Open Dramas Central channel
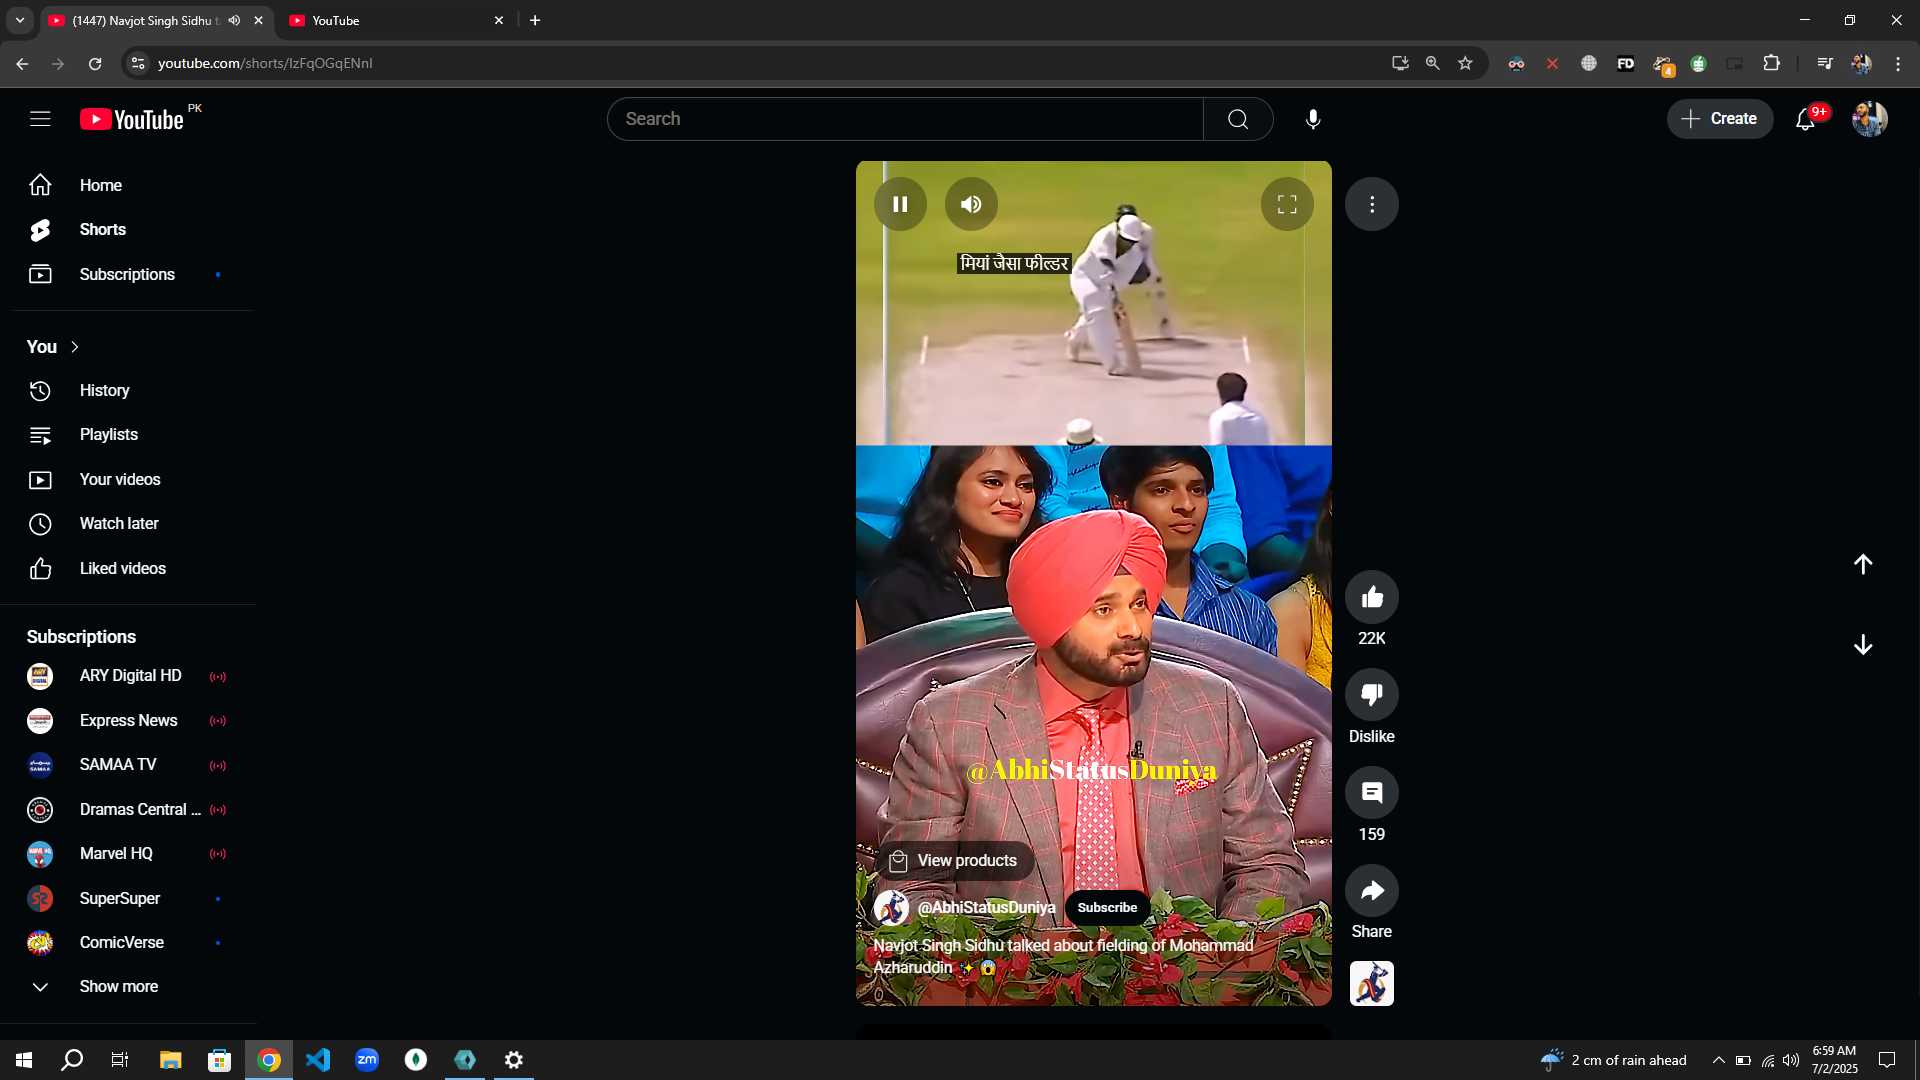The height and width of the screenshot is (1080, 1920). point(128,809)
